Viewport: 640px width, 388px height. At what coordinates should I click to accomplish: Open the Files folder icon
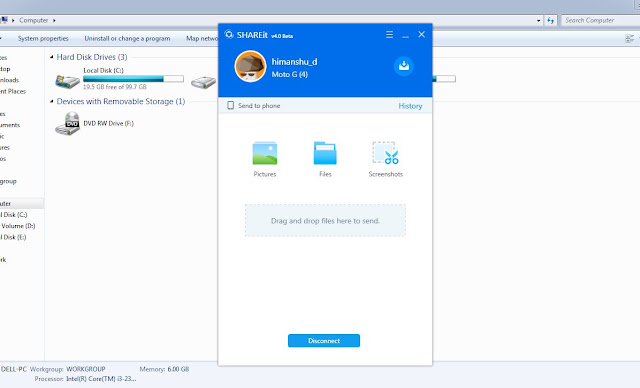coord(325,153)
